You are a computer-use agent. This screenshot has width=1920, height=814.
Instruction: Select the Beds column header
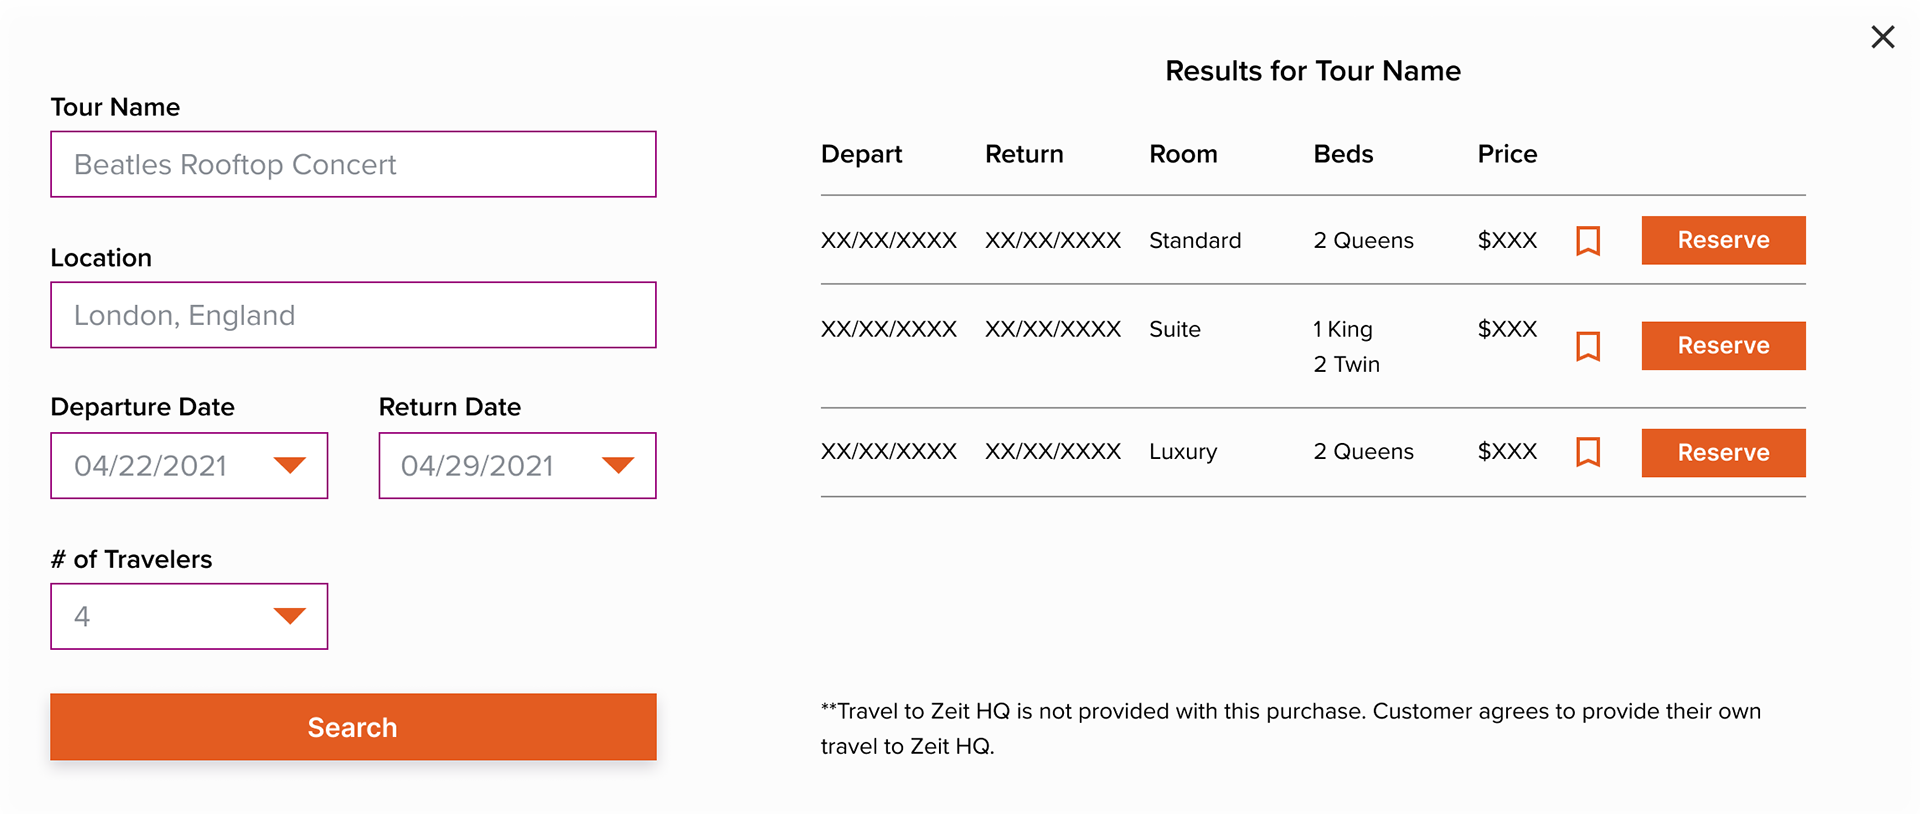click(x=1343, y=154)
